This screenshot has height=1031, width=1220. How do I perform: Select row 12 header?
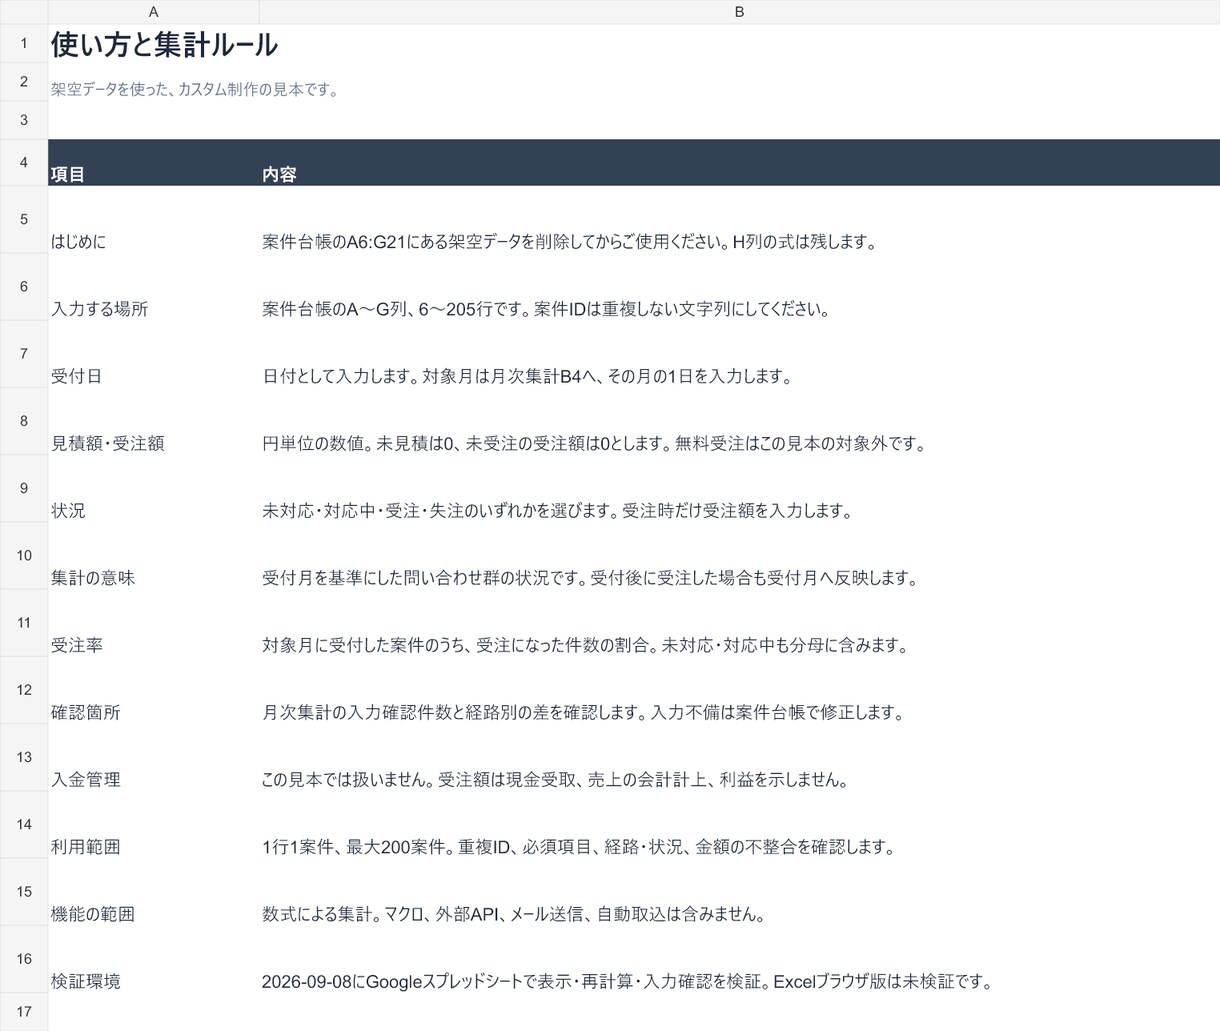[24, 690]
